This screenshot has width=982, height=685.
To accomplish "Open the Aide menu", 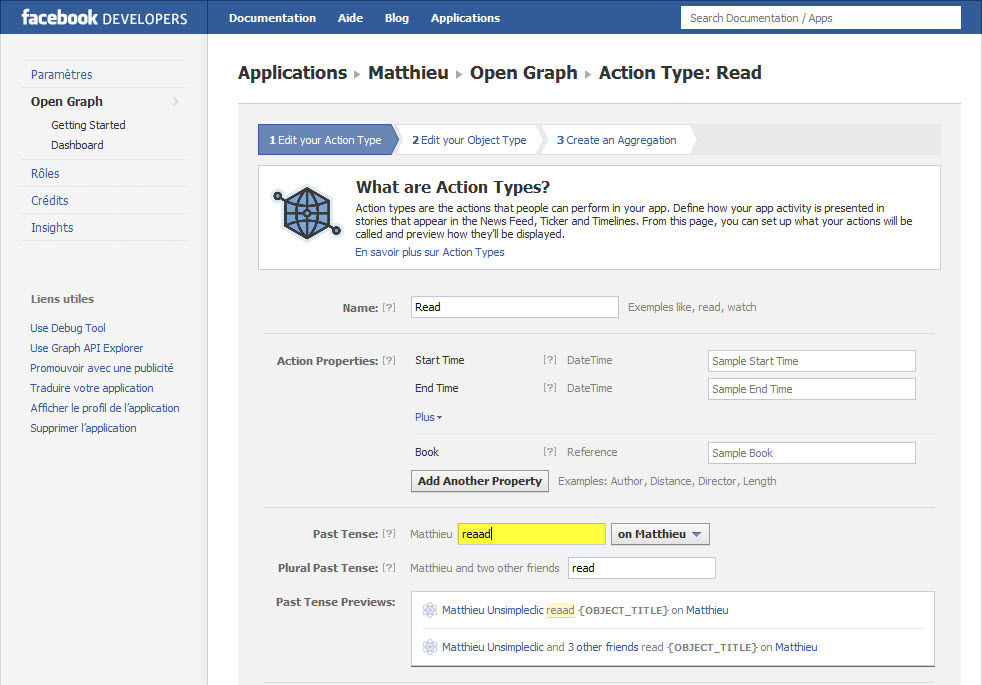I will [x=350, y=18].
